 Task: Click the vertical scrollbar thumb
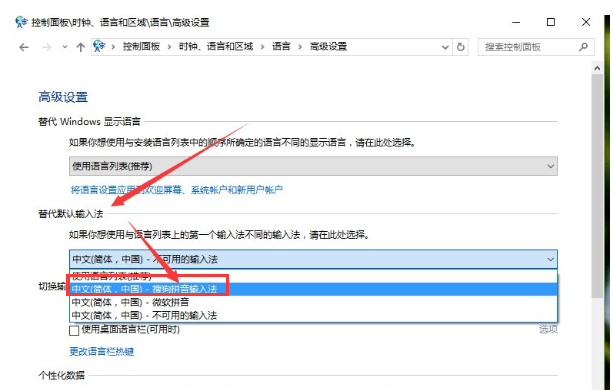pos(597,186)
